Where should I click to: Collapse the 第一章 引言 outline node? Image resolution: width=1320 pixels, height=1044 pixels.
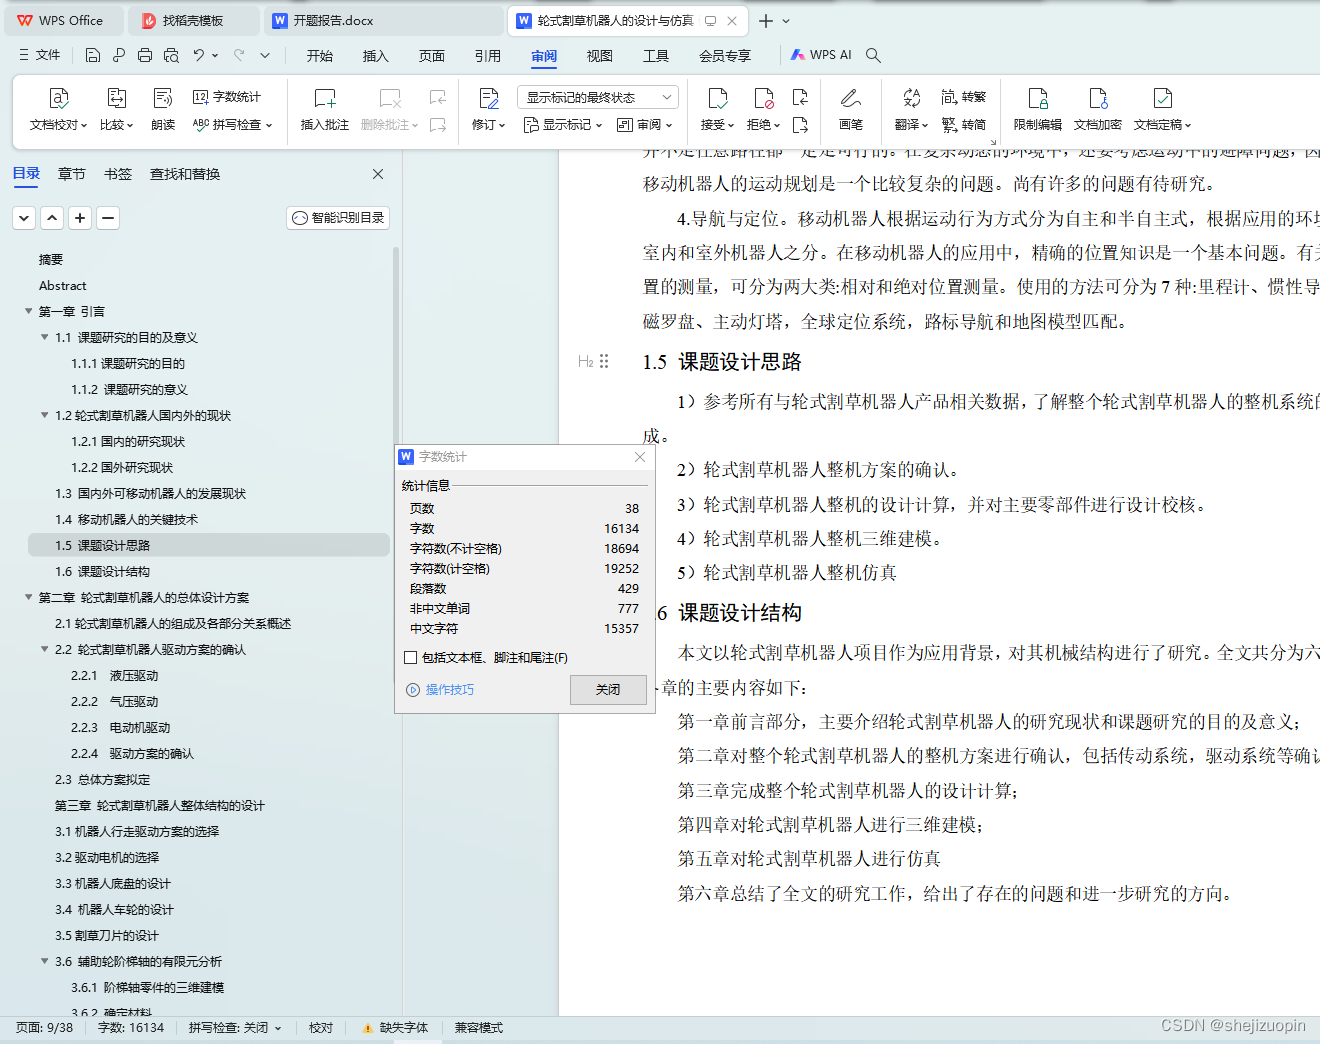click(29, 311)
